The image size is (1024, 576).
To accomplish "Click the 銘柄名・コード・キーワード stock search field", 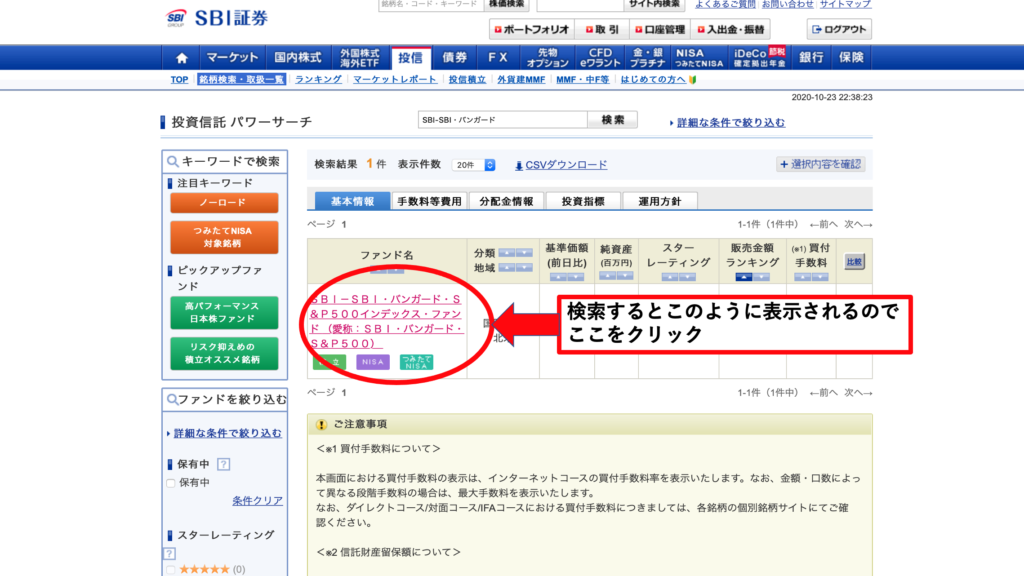I will pos(430,5).
